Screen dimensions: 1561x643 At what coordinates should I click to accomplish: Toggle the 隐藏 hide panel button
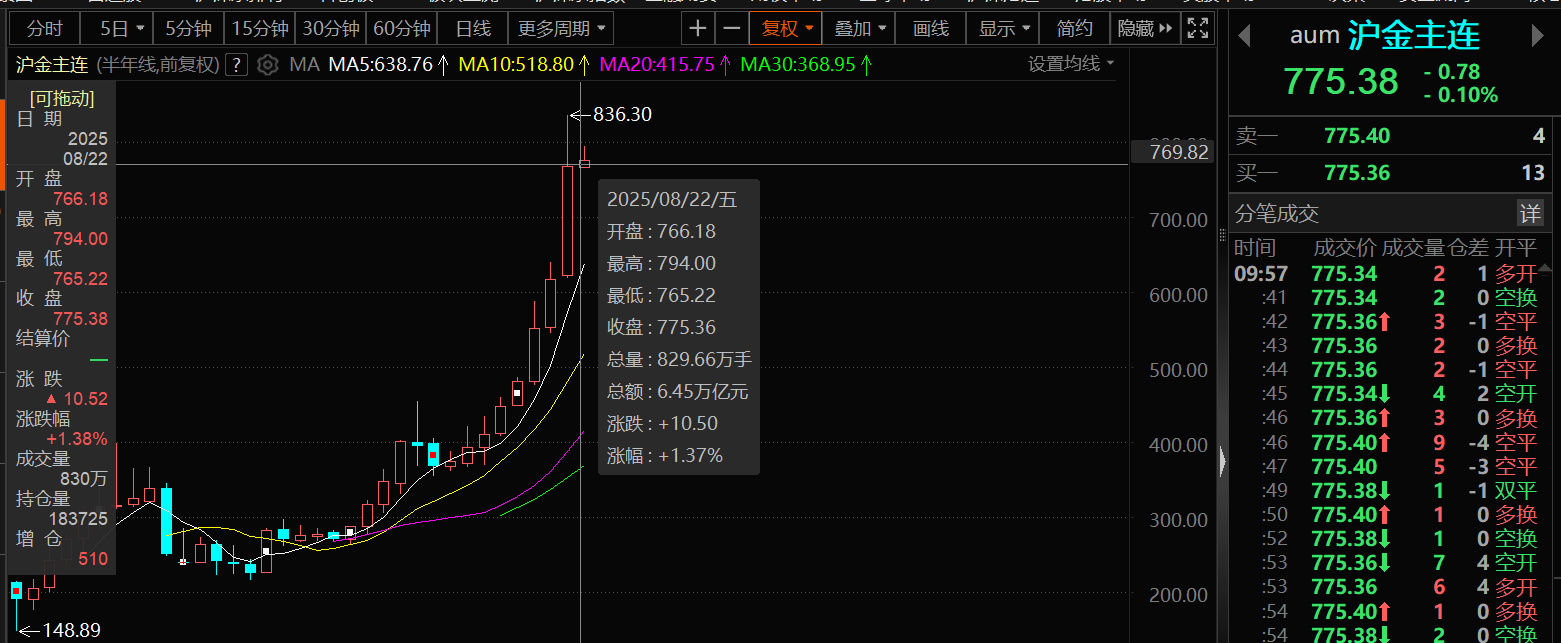[x=1144, y=29]
